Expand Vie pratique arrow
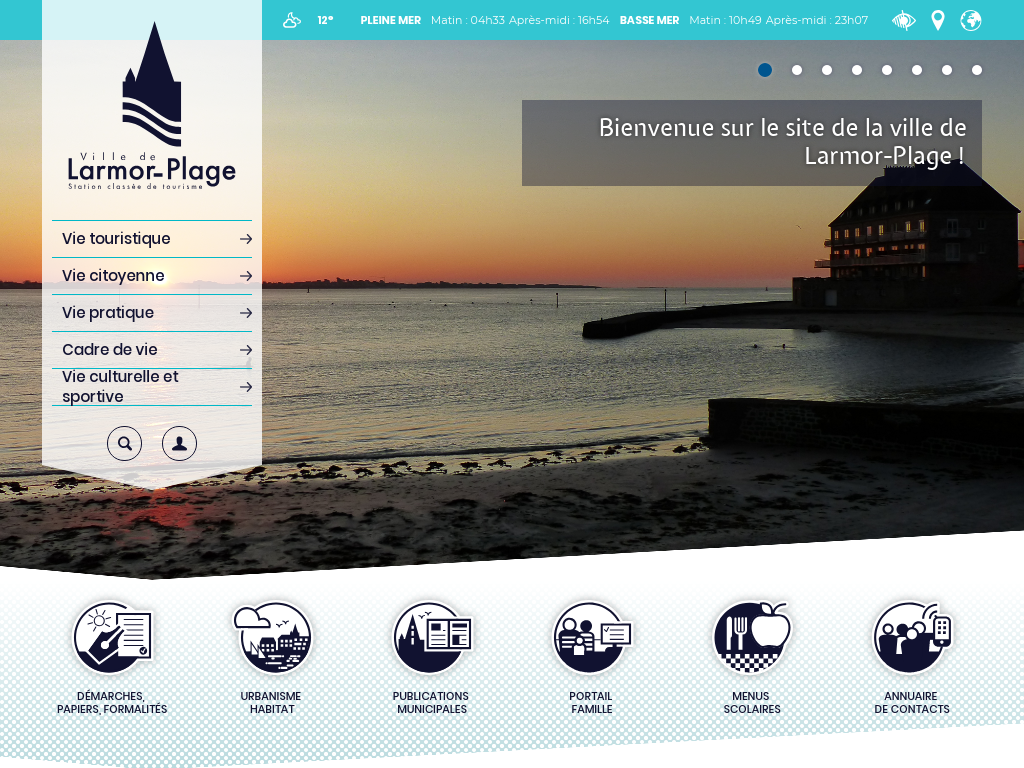 click(x=246, y=313)
